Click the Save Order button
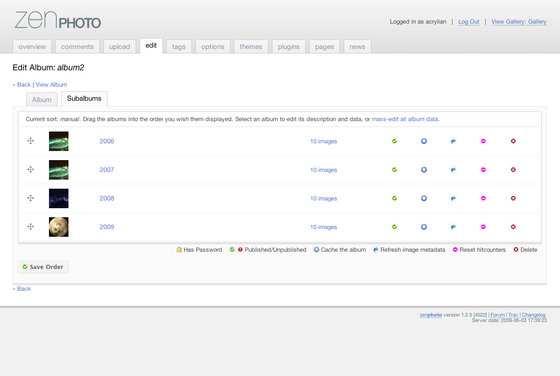The width and height of the screenshot is (560, 376). 43,267
